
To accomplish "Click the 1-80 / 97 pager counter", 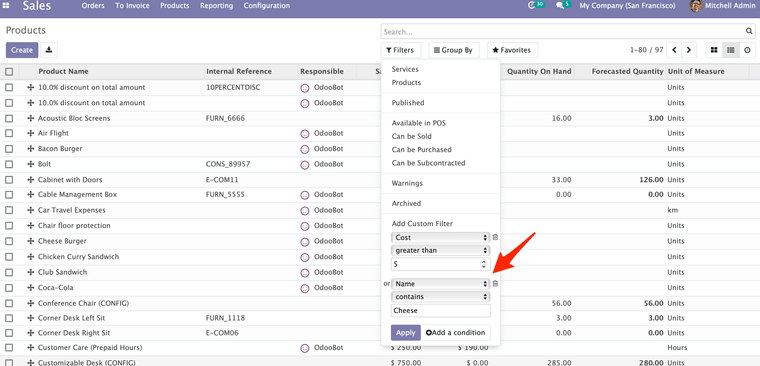I will click(x=647, y=50).
